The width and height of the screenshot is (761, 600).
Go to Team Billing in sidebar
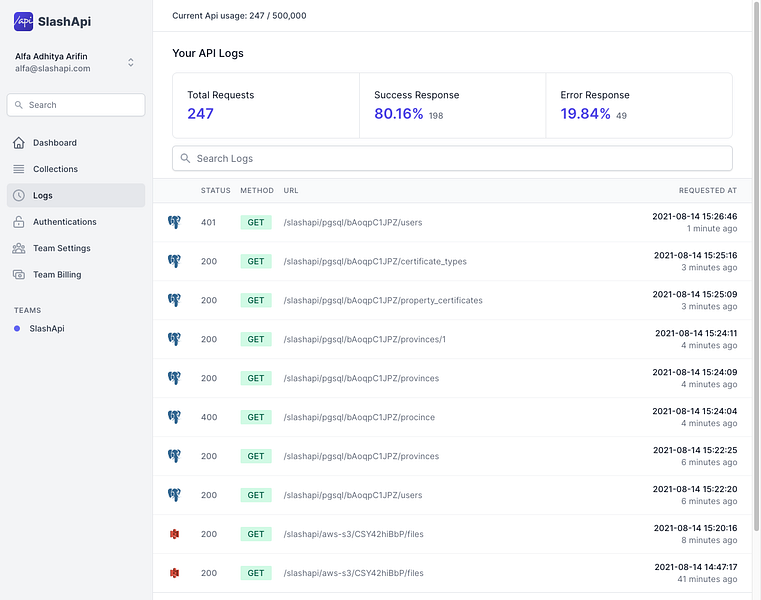click(x=57, y=275)
